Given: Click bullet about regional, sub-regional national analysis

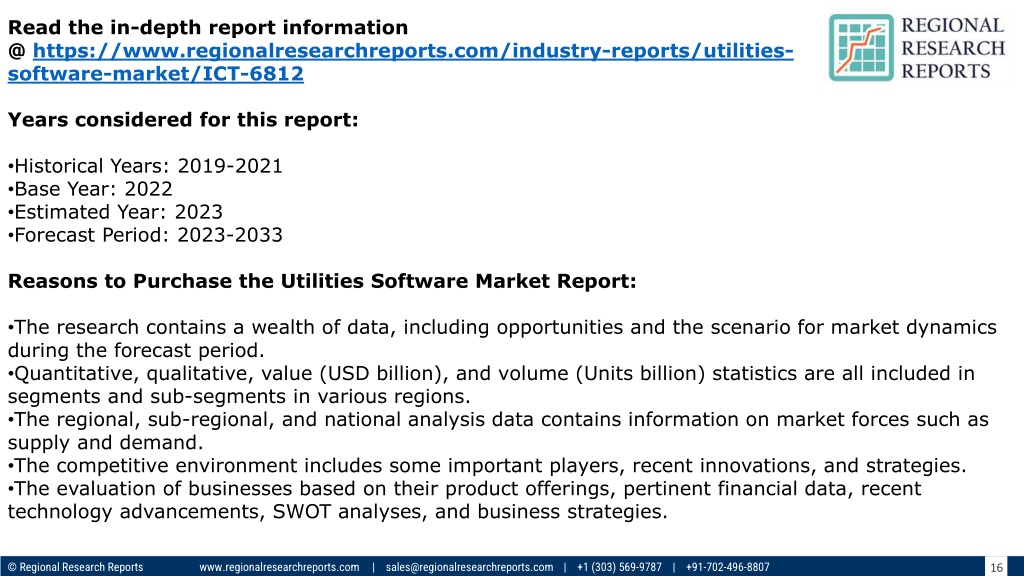Looking at the screenshot, I should pyautogui.click(x=498, y=430).
